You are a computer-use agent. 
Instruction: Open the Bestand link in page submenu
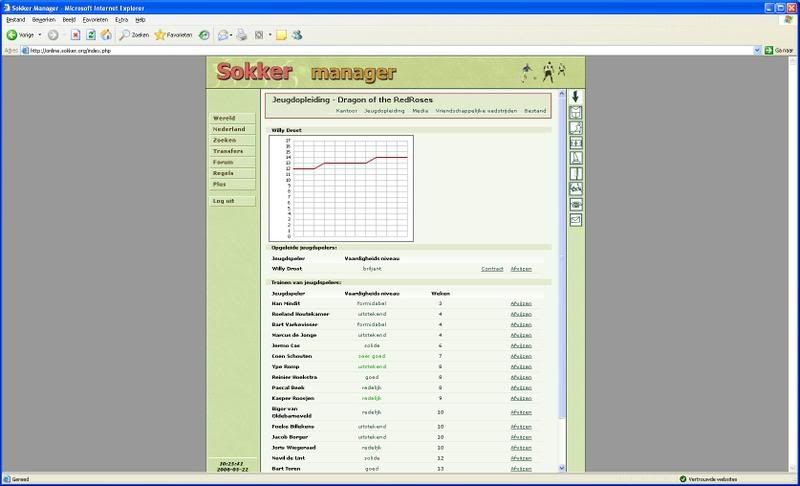pyautogui.click(x=535, y=111)
